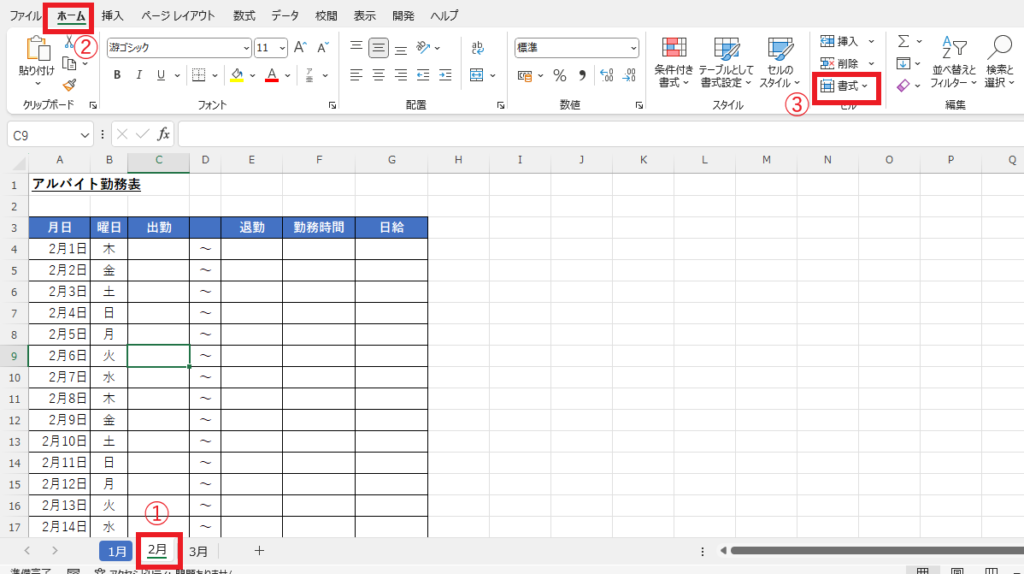
Task: Open the font color dropdown arrow
Action: [287, 76]
